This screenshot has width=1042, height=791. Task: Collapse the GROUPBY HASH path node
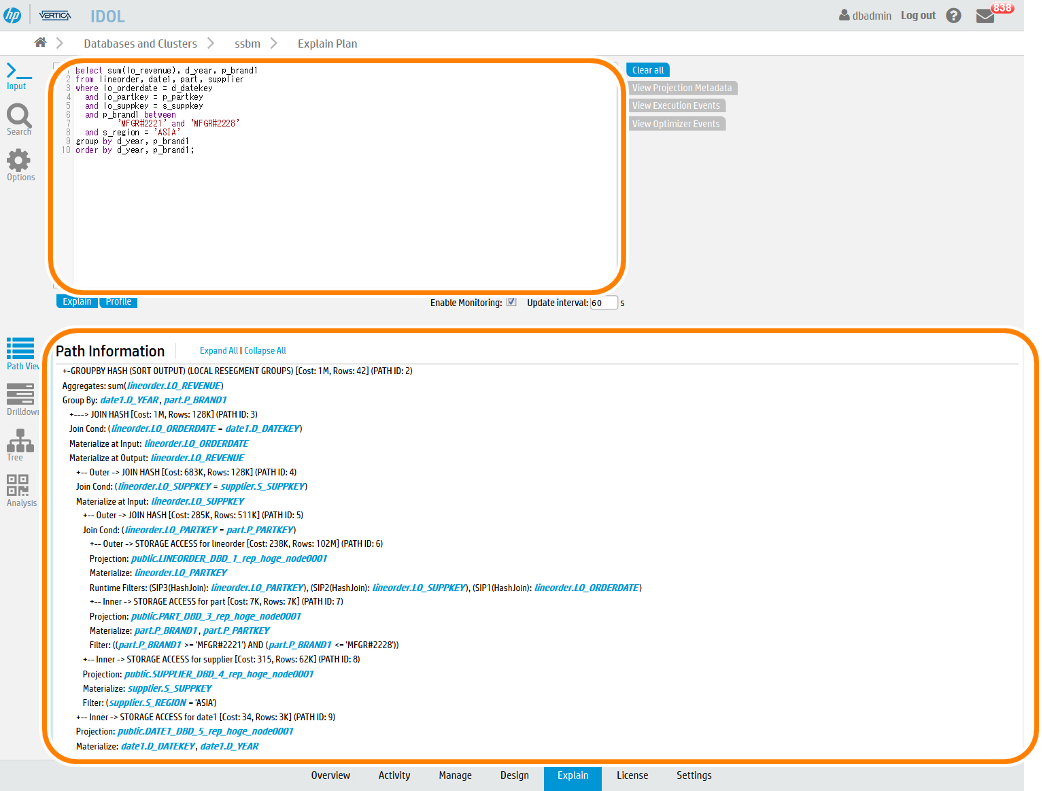click(66, 371)
